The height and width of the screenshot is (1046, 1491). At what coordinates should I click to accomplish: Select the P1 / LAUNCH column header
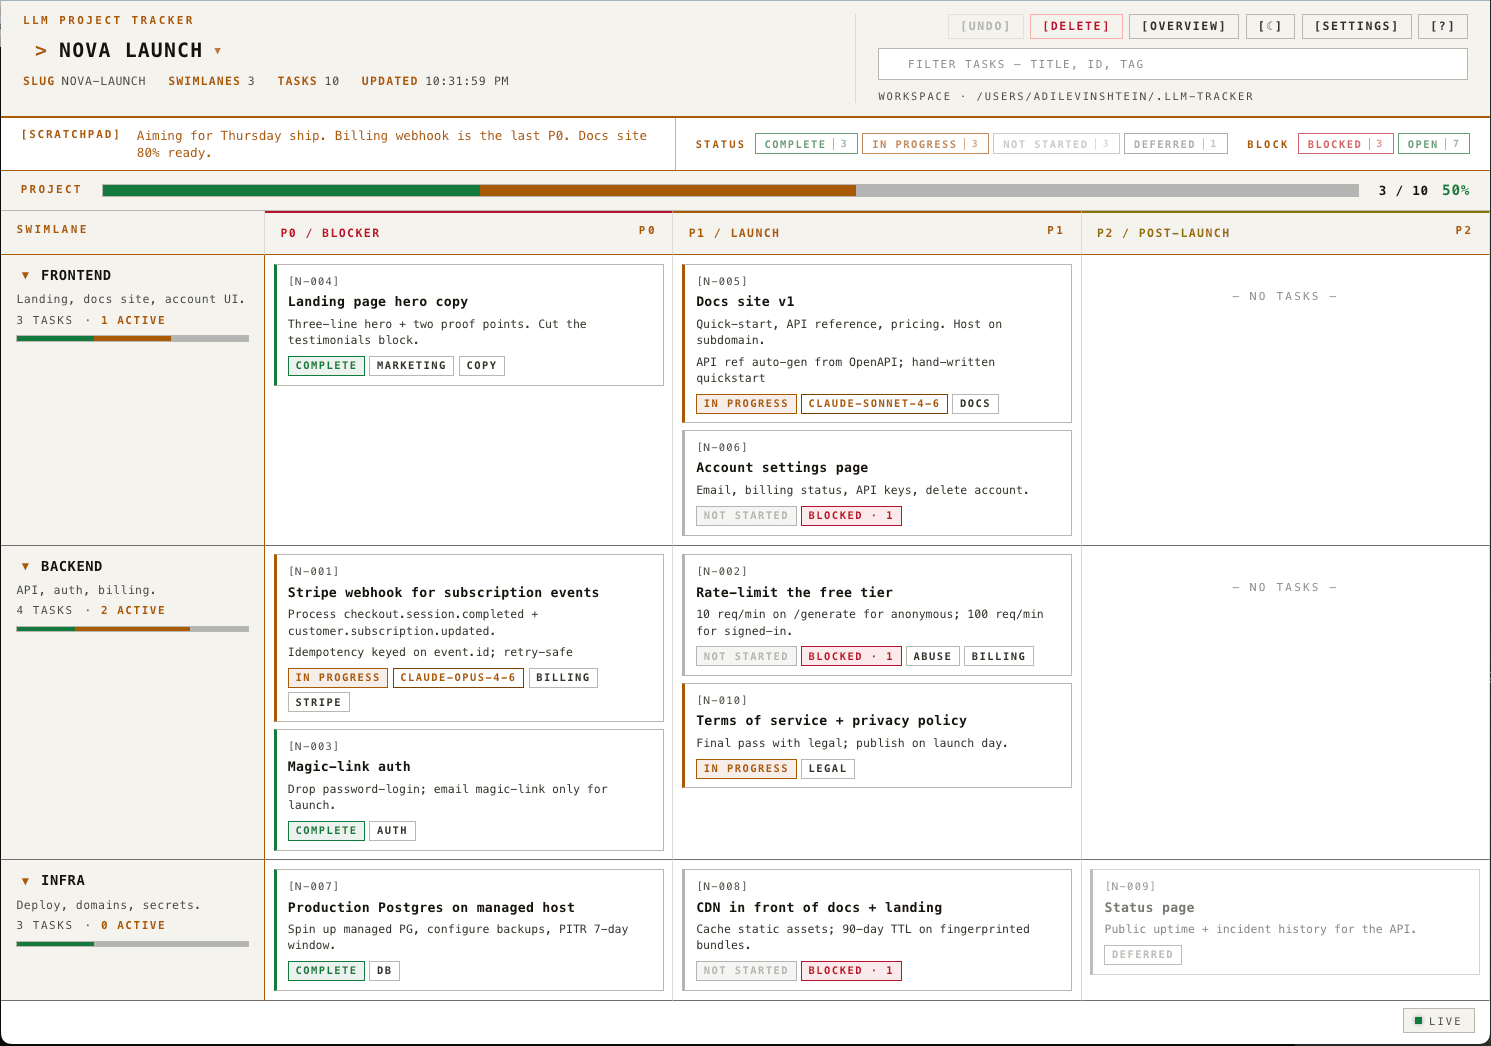click(733, 232)
